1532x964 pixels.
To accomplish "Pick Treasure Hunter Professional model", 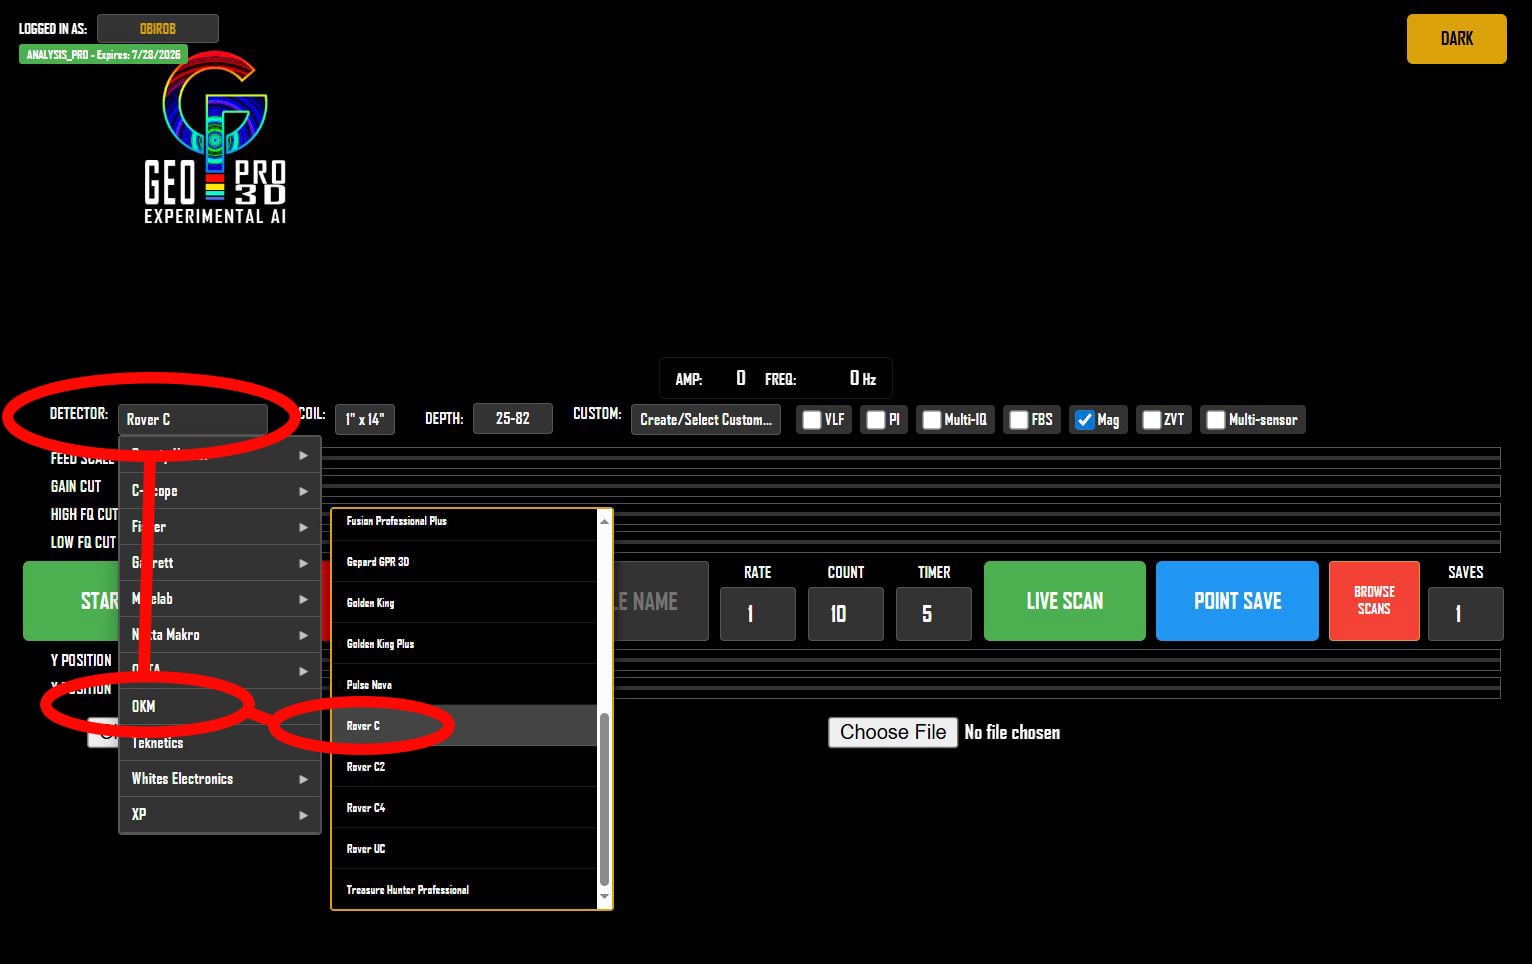I will click(x=464, y=890).
